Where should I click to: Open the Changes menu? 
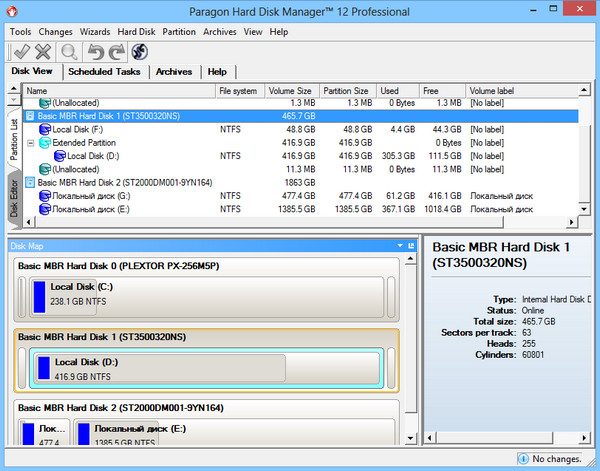[55, 32]
